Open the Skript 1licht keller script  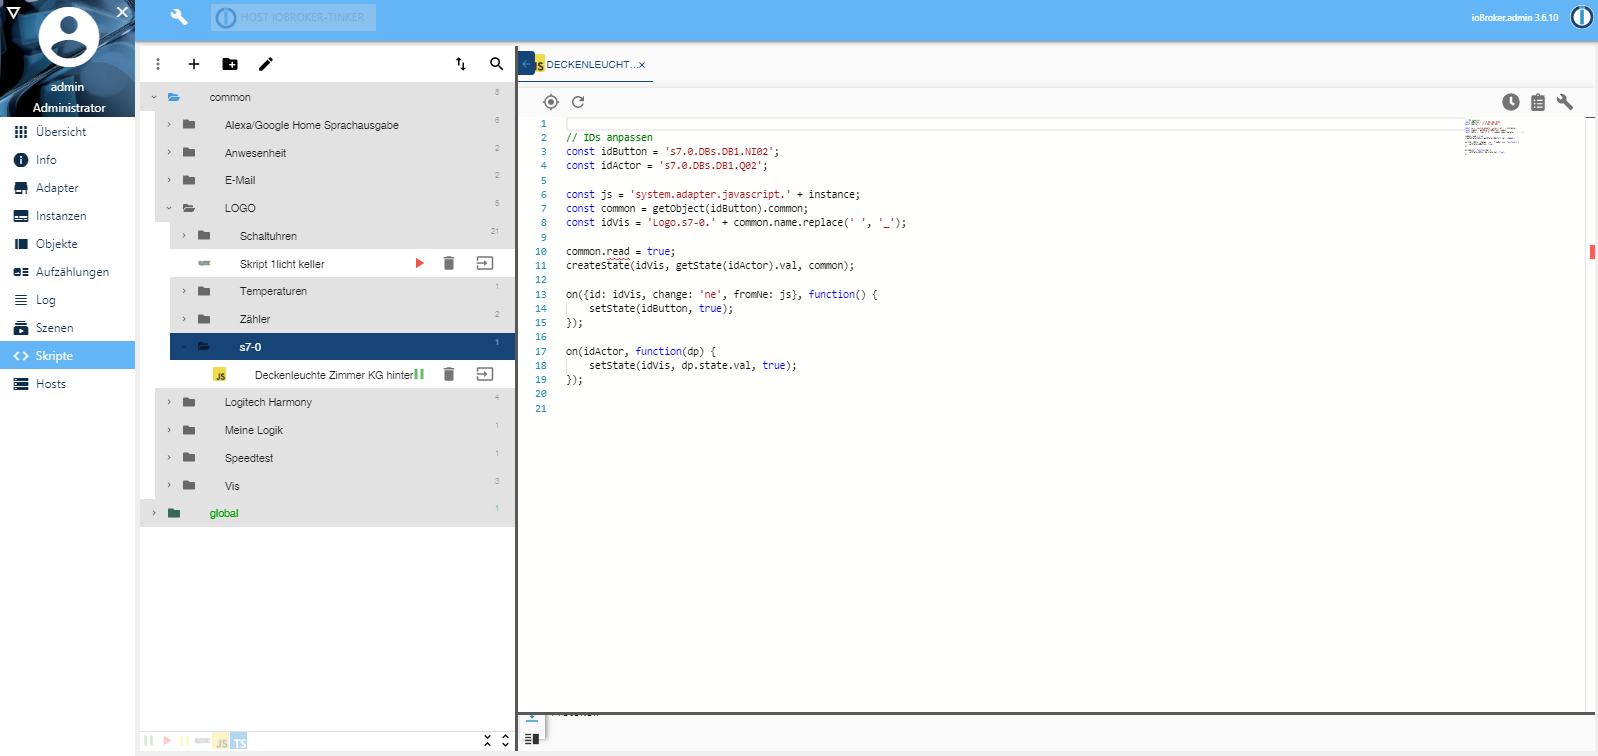click(x=282, y=264)
